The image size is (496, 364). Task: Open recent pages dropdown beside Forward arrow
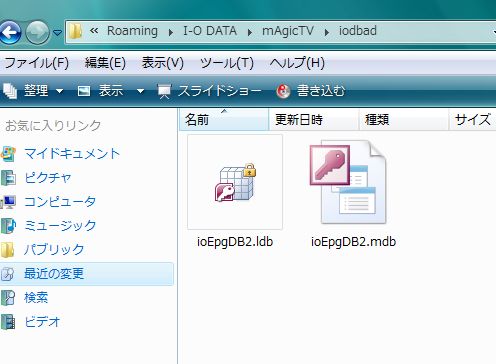point(57,32)
